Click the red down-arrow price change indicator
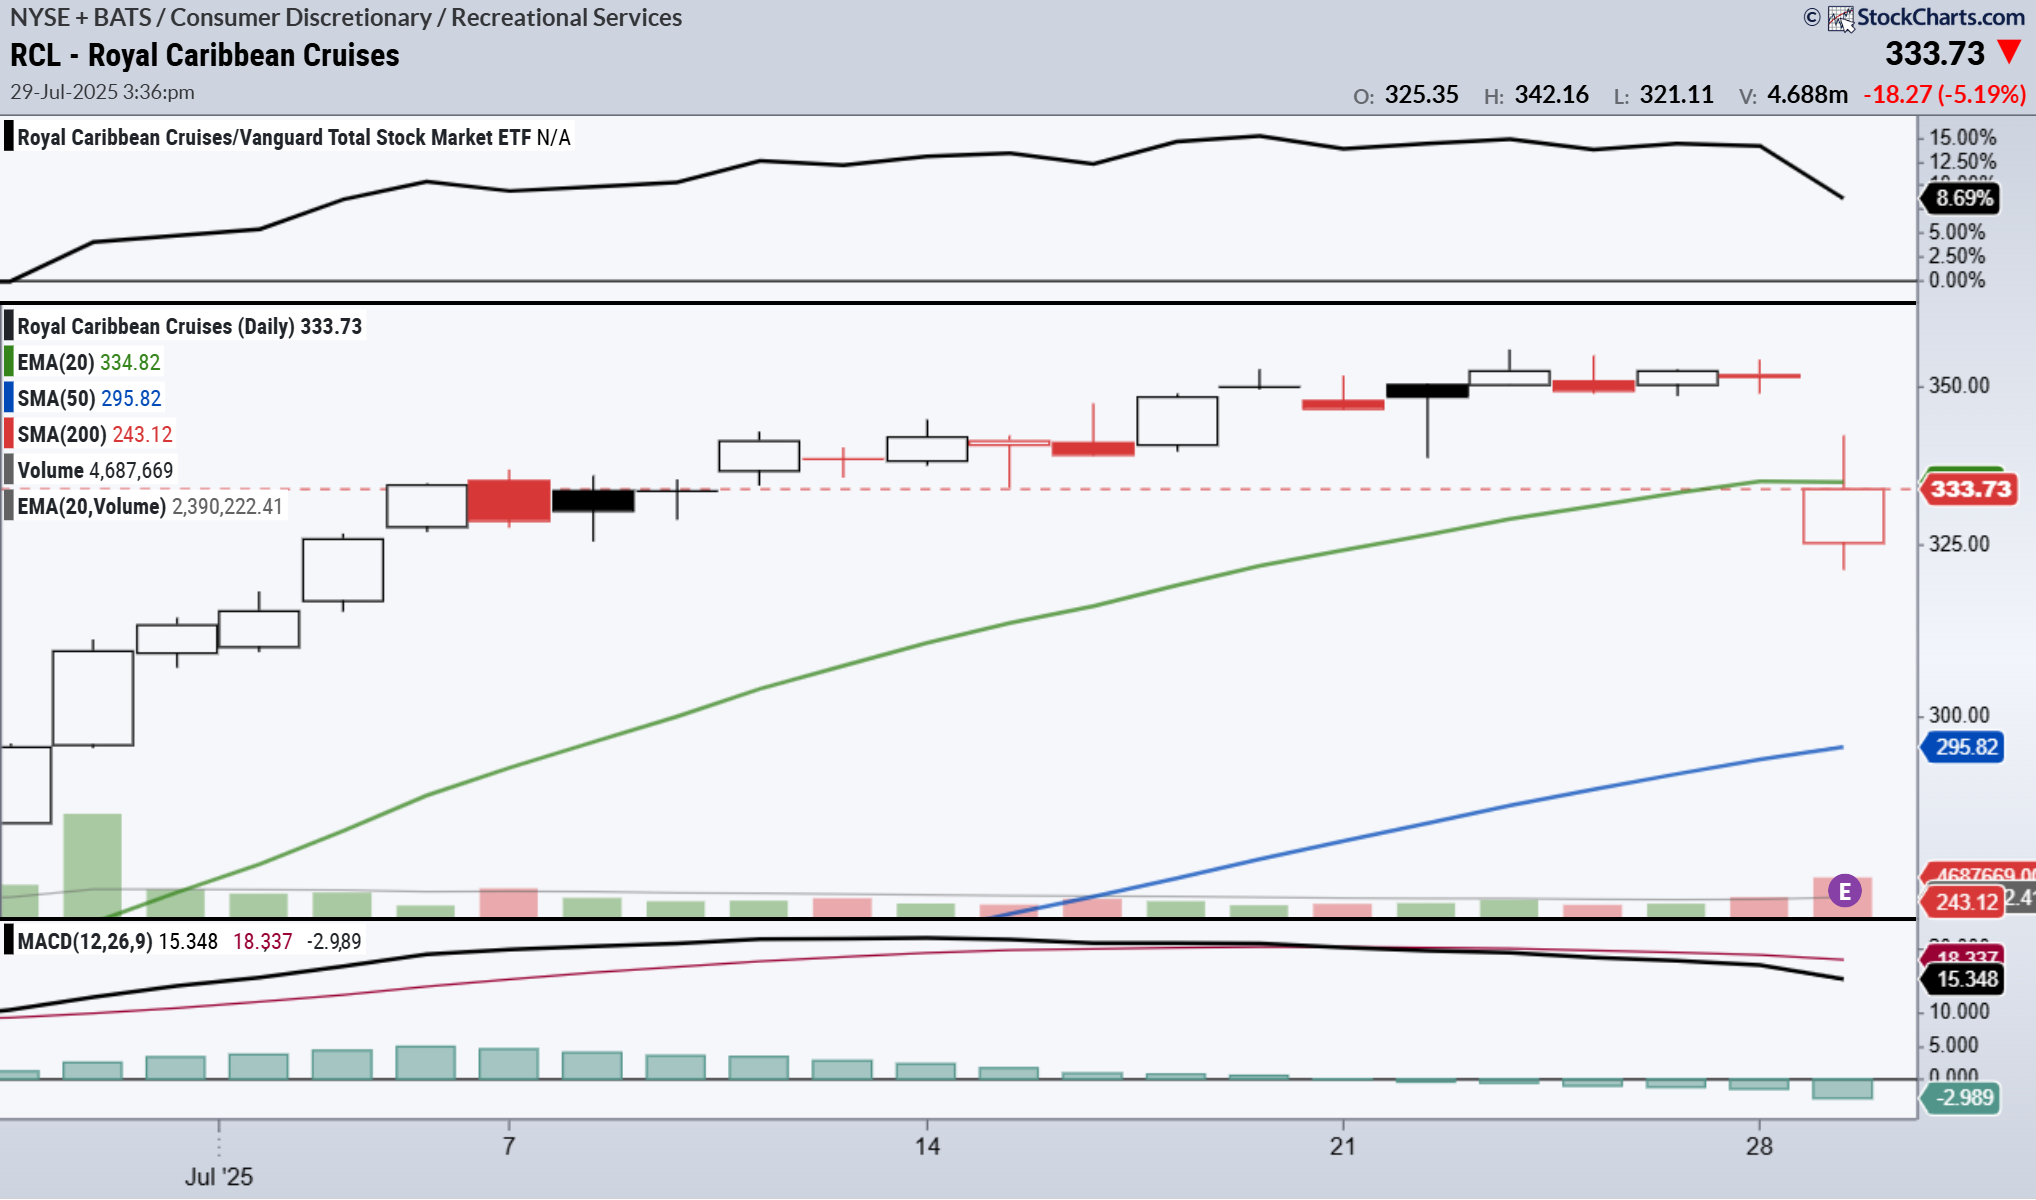Image resolution: width=2036 pixels, height=1200 pixels. pyautogui.click(x=2008, y=52)
